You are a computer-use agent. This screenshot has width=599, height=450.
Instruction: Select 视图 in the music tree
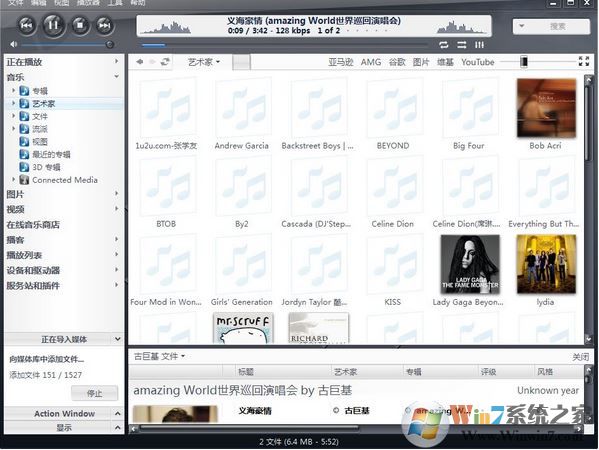(40, 142)
